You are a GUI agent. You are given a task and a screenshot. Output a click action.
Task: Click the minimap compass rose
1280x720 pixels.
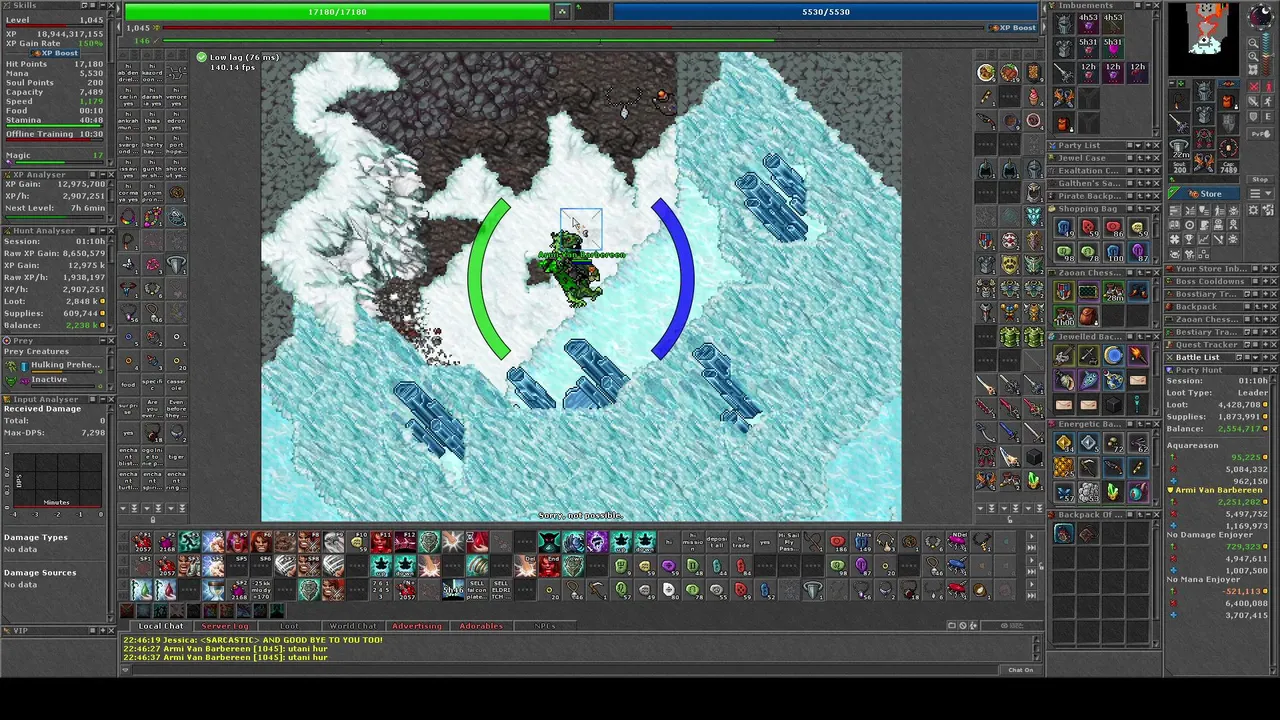click(1261, 17)
